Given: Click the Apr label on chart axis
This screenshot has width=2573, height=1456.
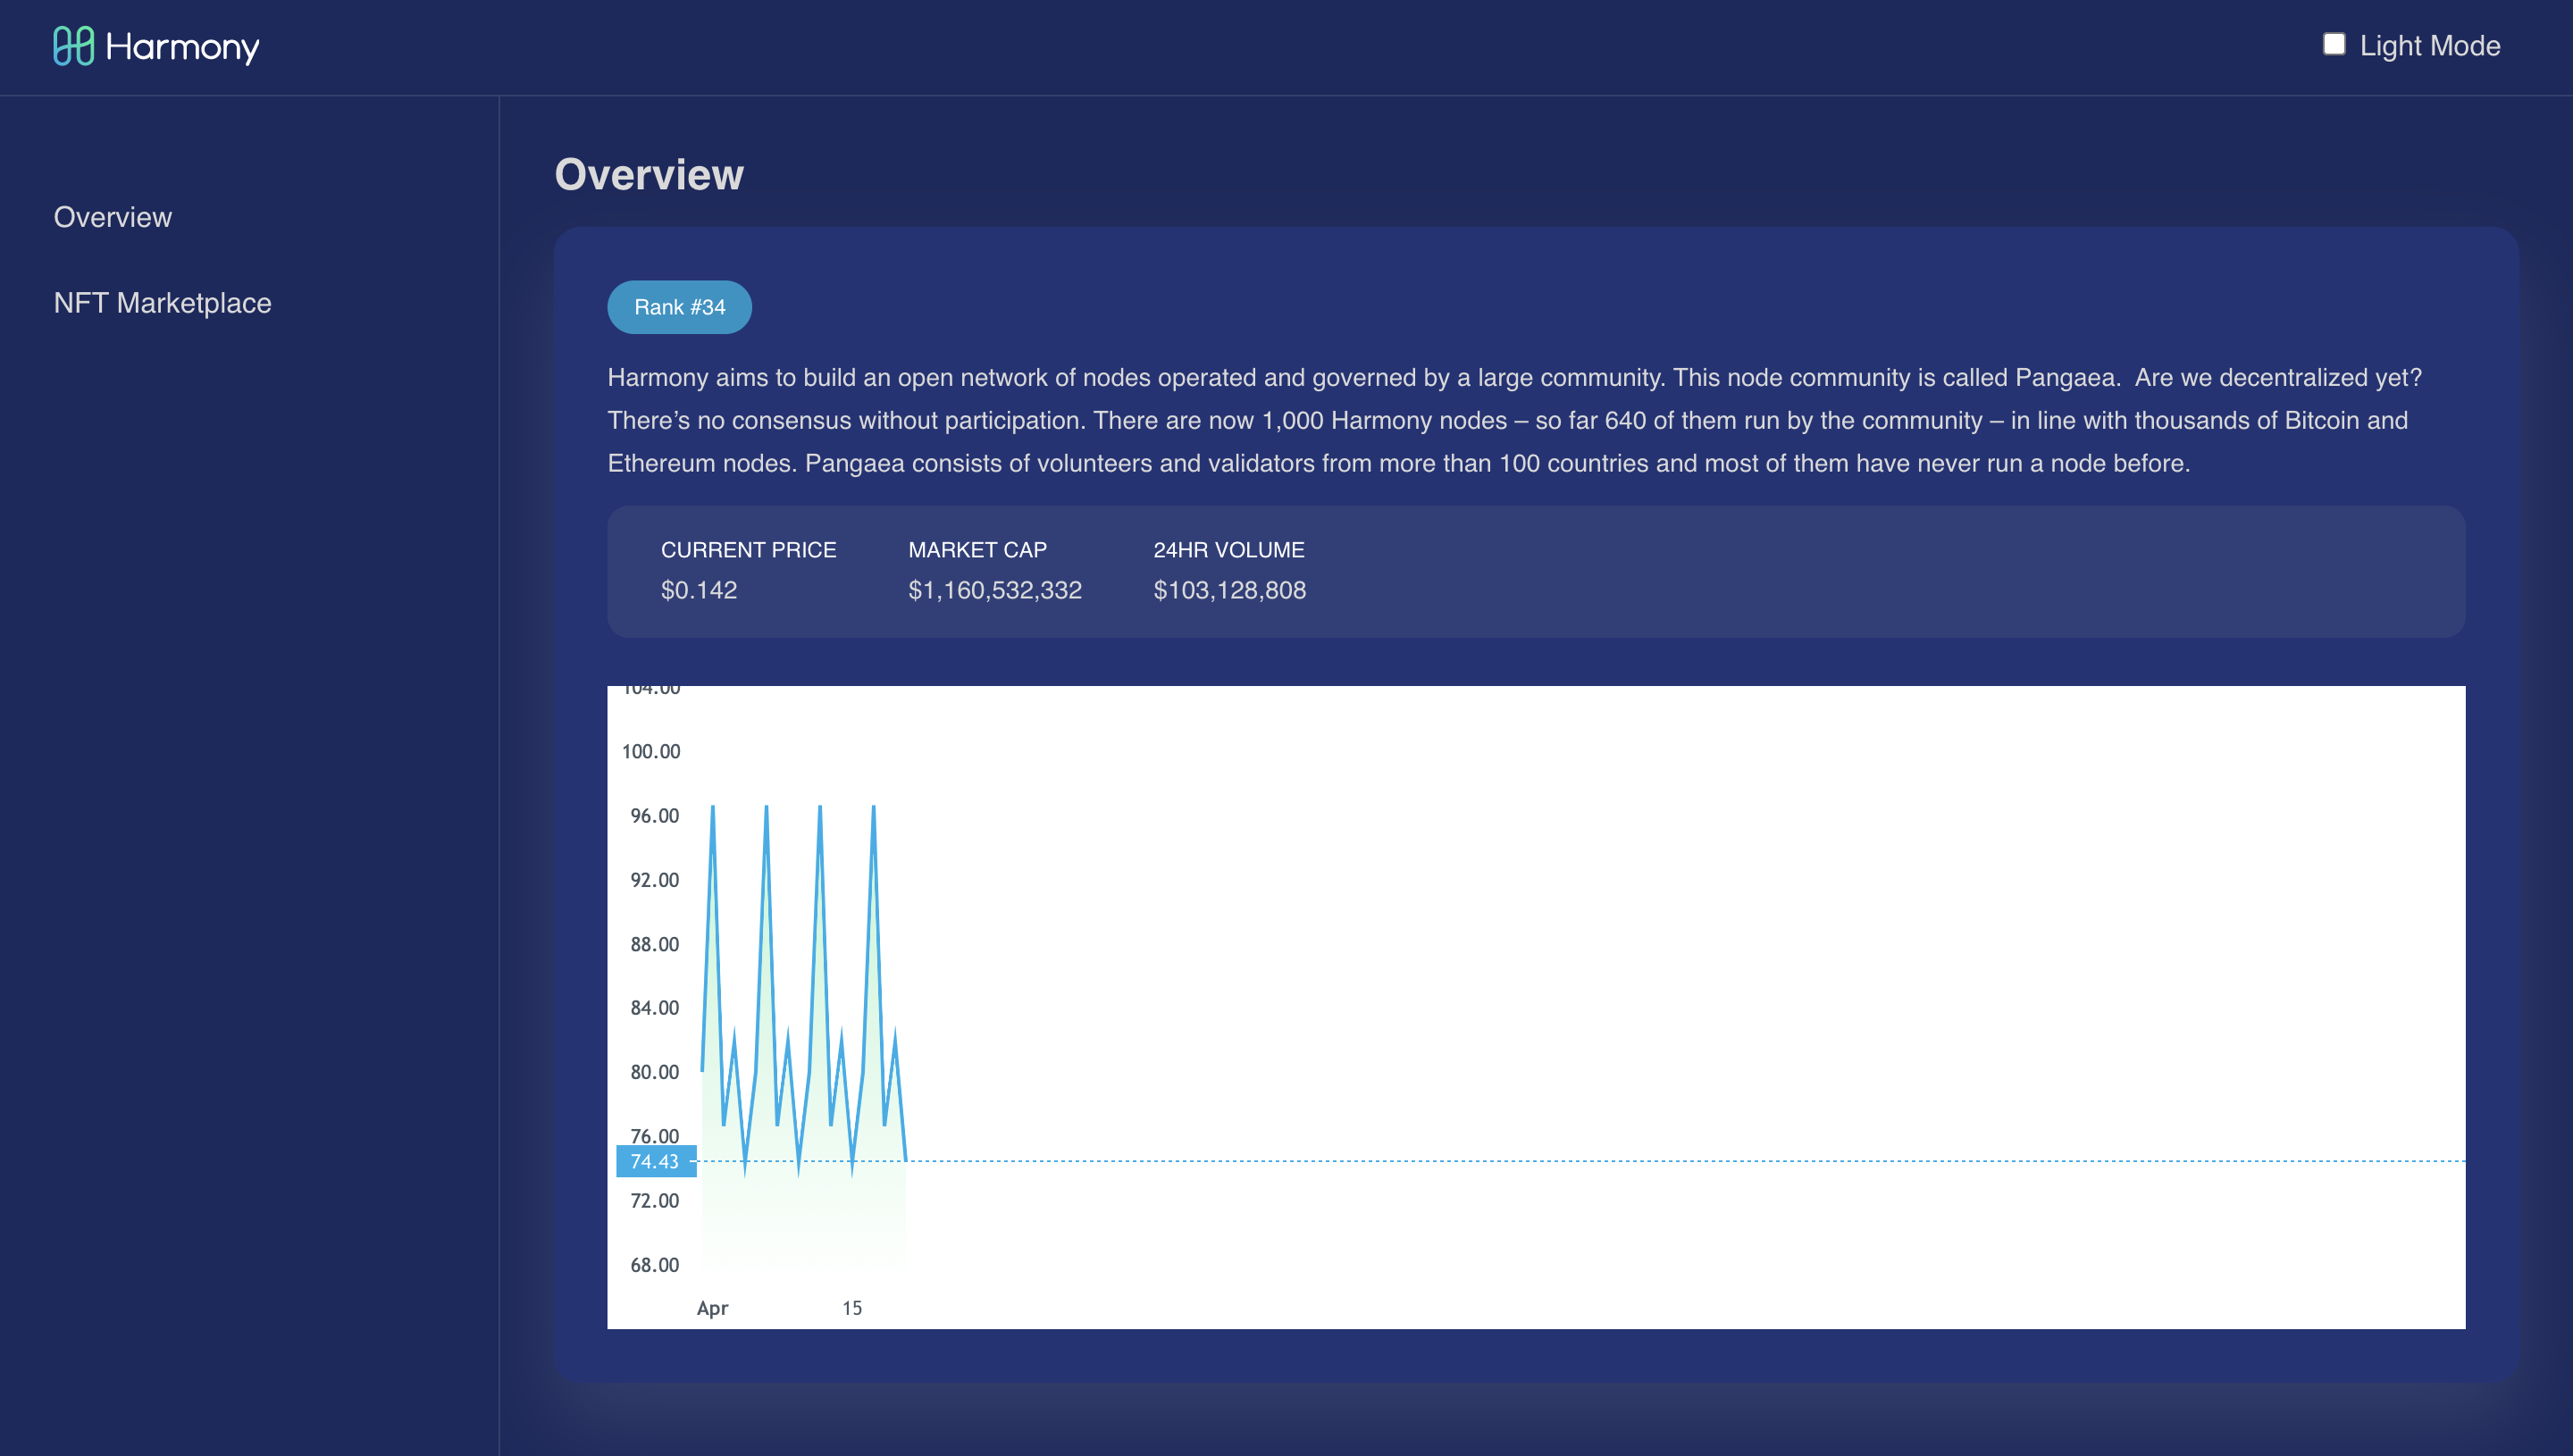Looking at the screenshot, I should tap(712, 1308).
